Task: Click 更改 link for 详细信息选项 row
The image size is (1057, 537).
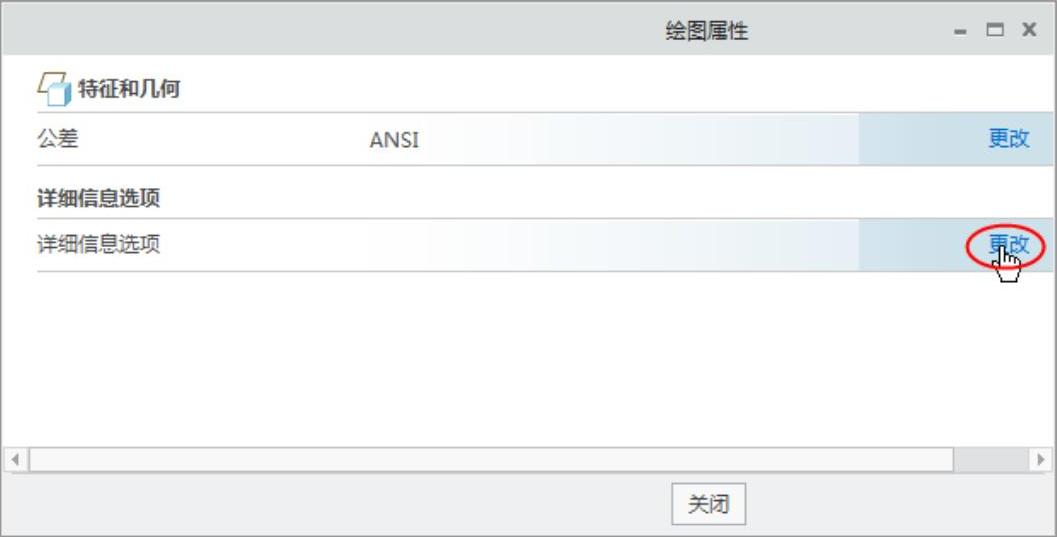Action: 1008,245
